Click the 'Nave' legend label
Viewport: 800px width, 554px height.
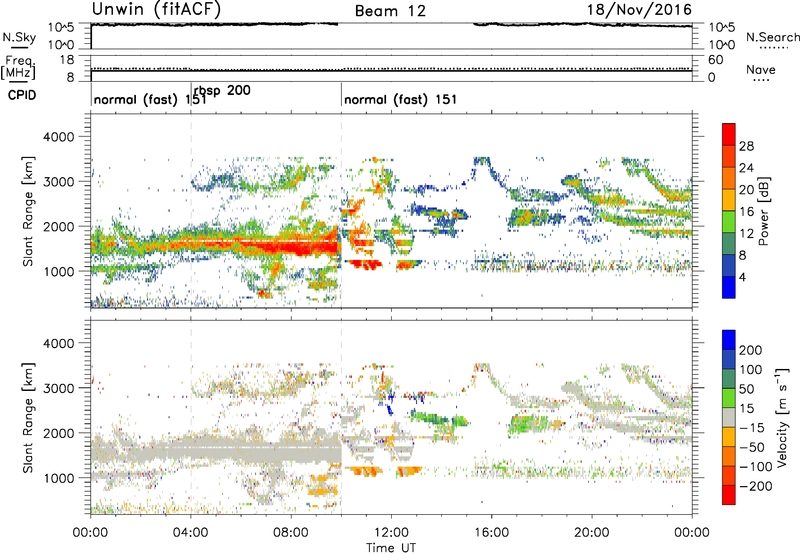tap(761, 70)
